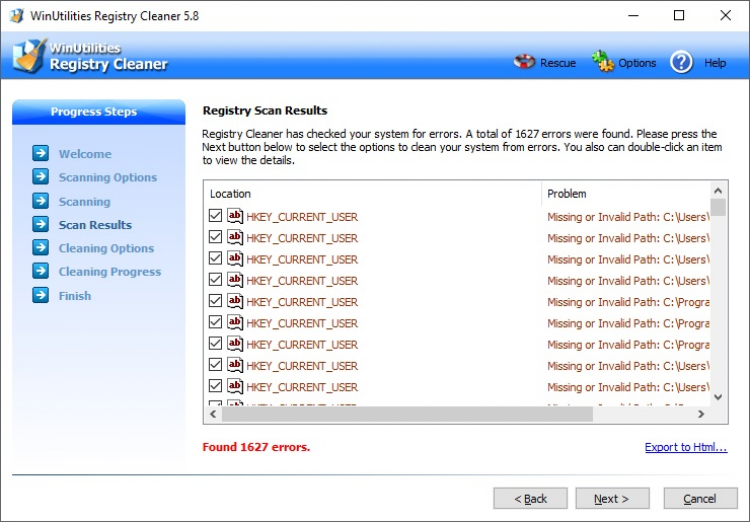Go back with the Back button
Screen dimensions: 750x522
[x=530, y=499]
